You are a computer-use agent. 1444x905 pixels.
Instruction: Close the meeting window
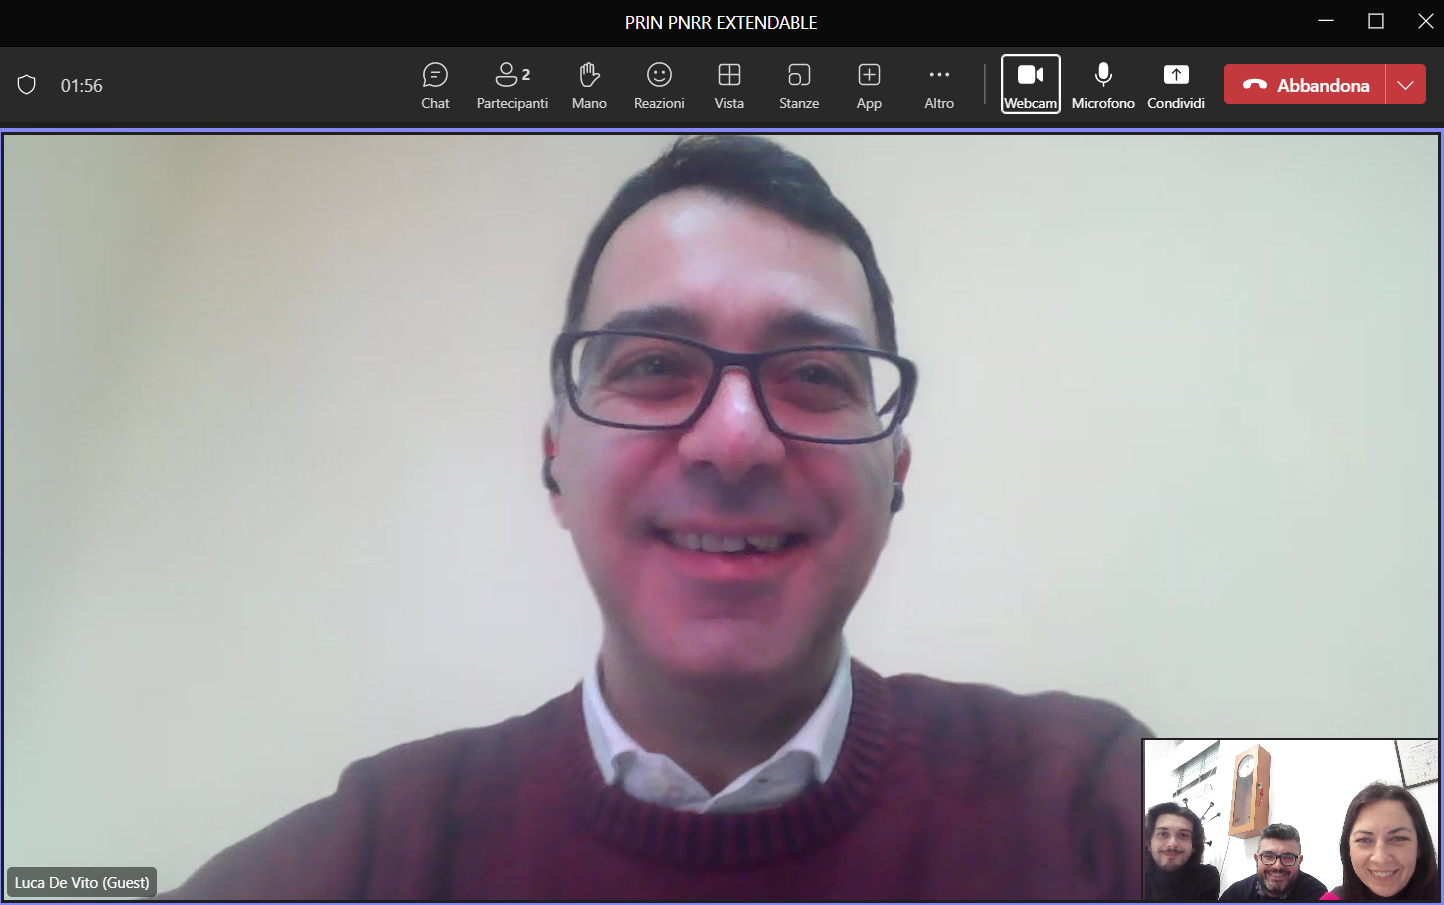(1425, 21)
